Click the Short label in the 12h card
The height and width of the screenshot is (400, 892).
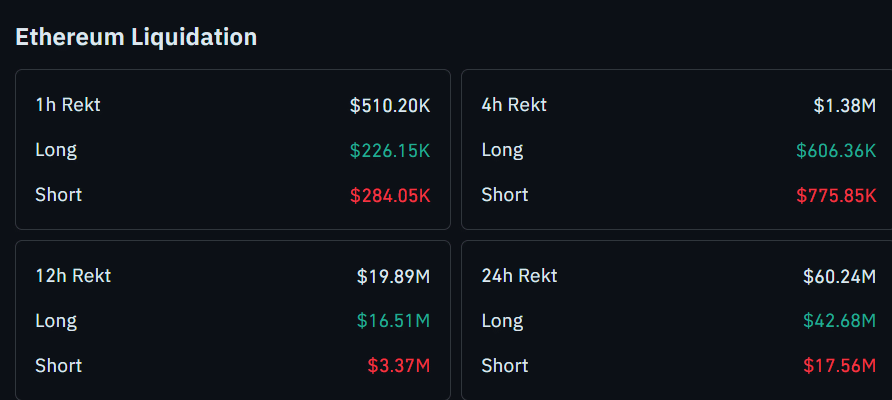tap(59, 365)
